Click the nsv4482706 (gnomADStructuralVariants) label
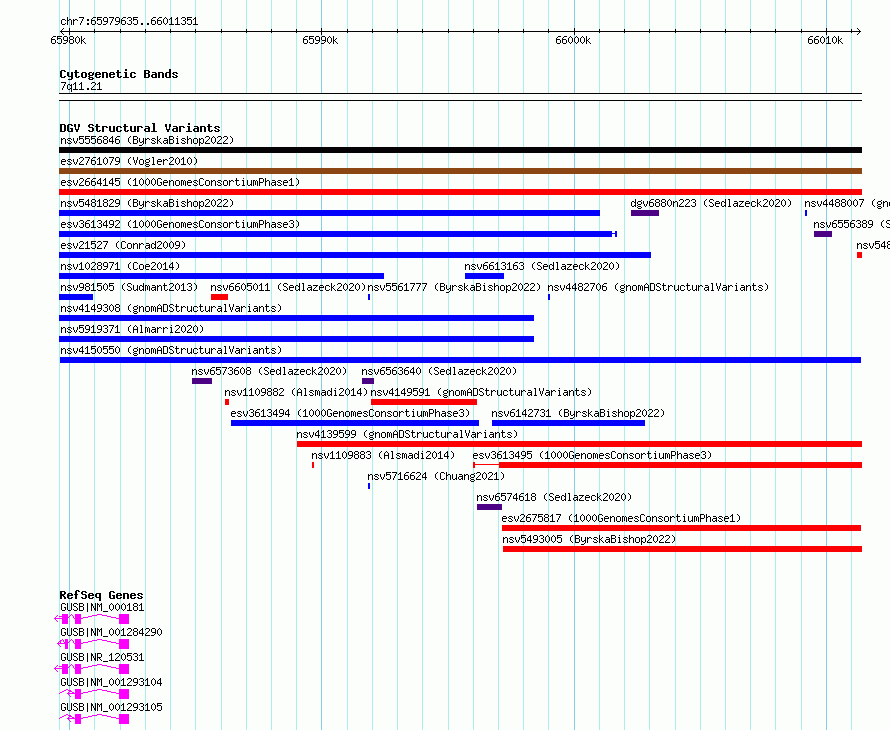This screenshot has width=890, height=730. 658,287
